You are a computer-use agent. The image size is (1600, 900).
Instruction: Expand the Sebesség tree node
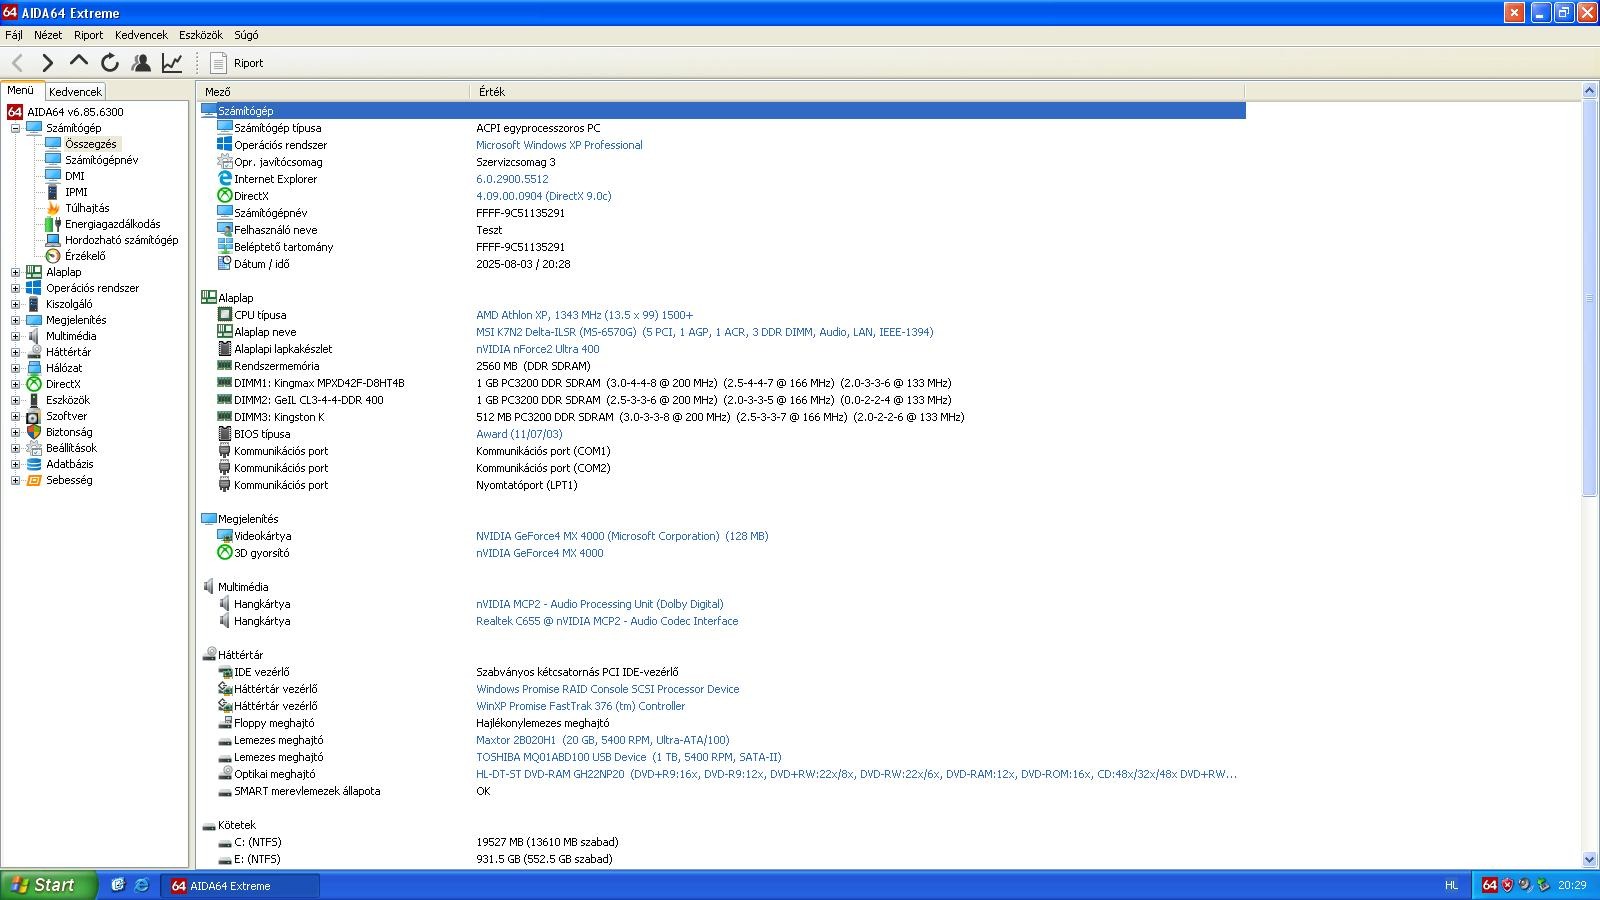(x=15, y=480)
